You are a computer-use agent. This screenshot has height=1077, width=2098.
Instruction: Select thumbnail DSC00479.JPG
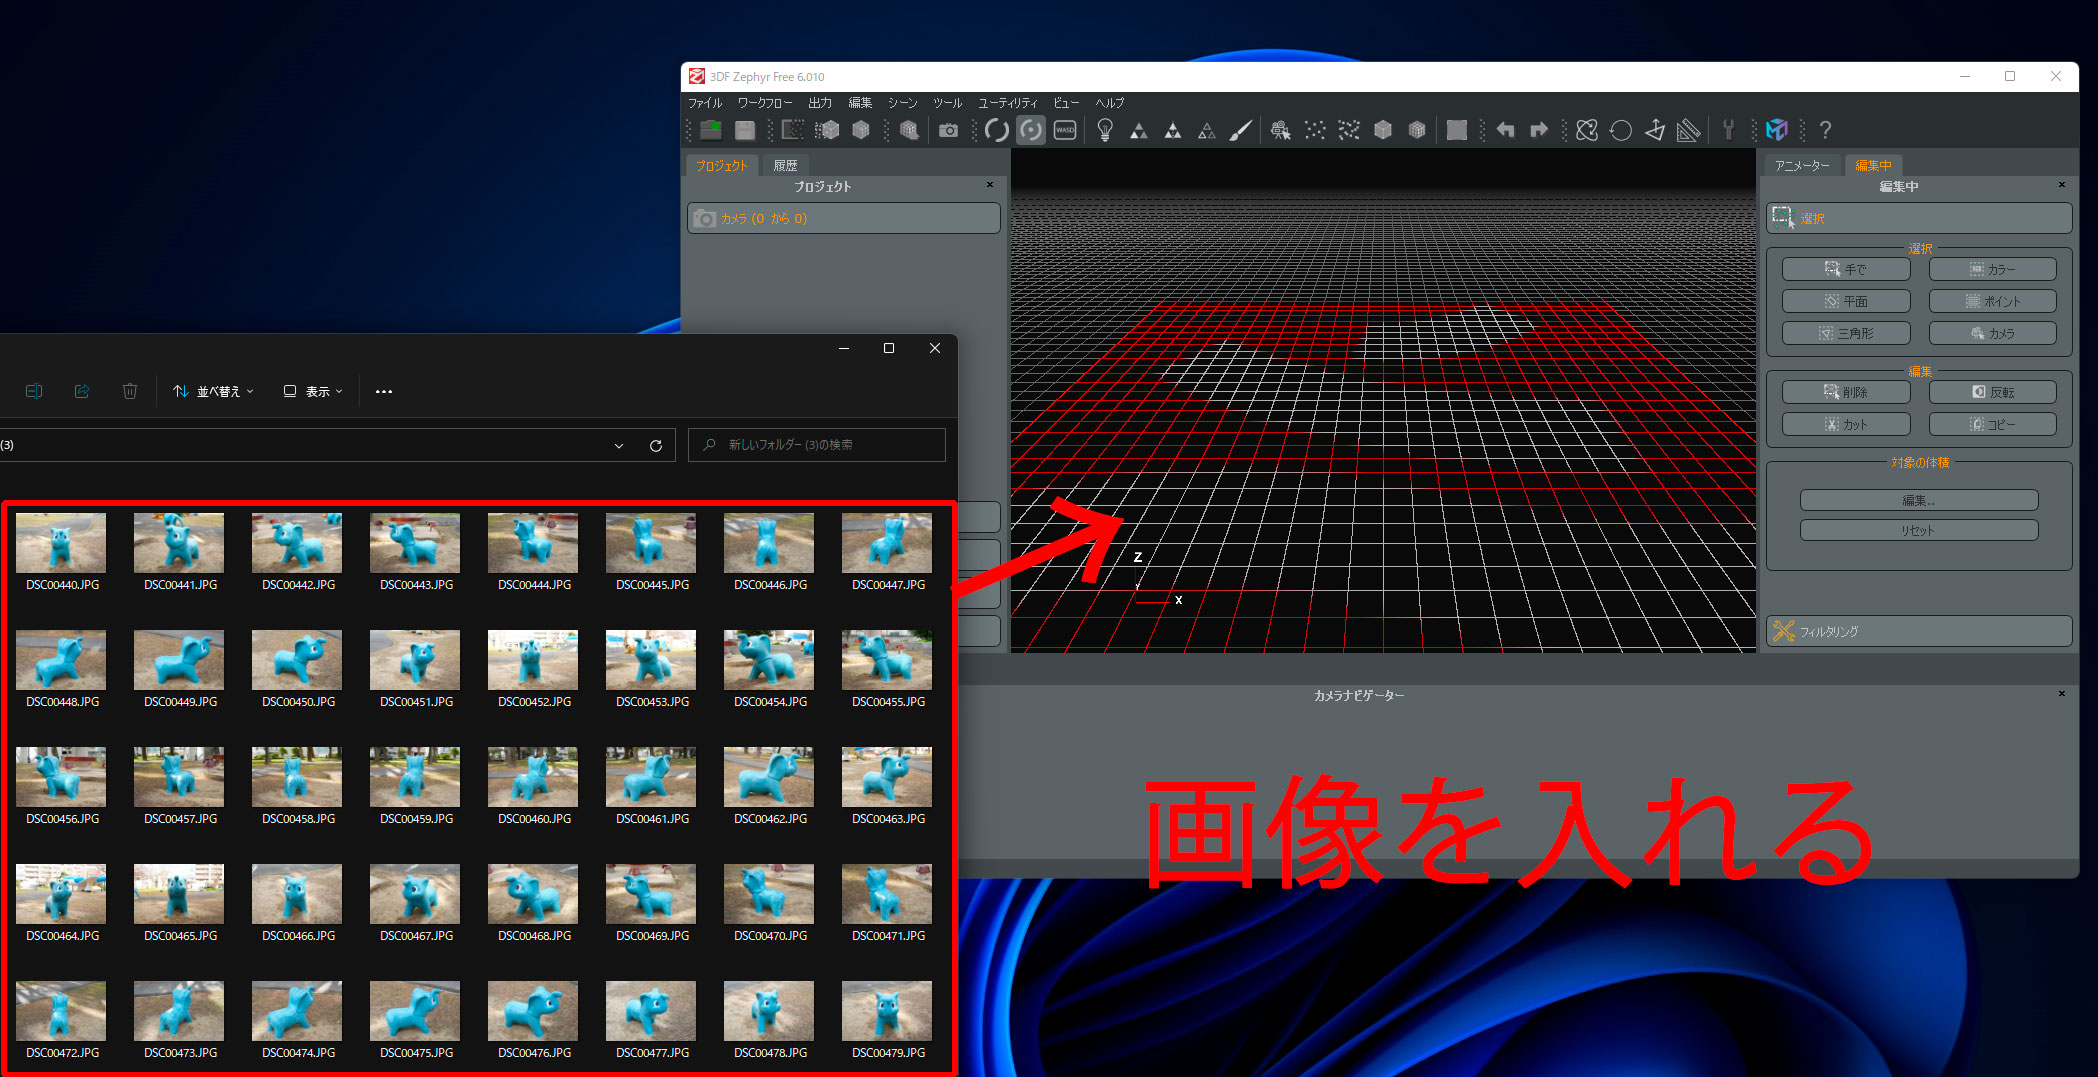coord(887,1021)
